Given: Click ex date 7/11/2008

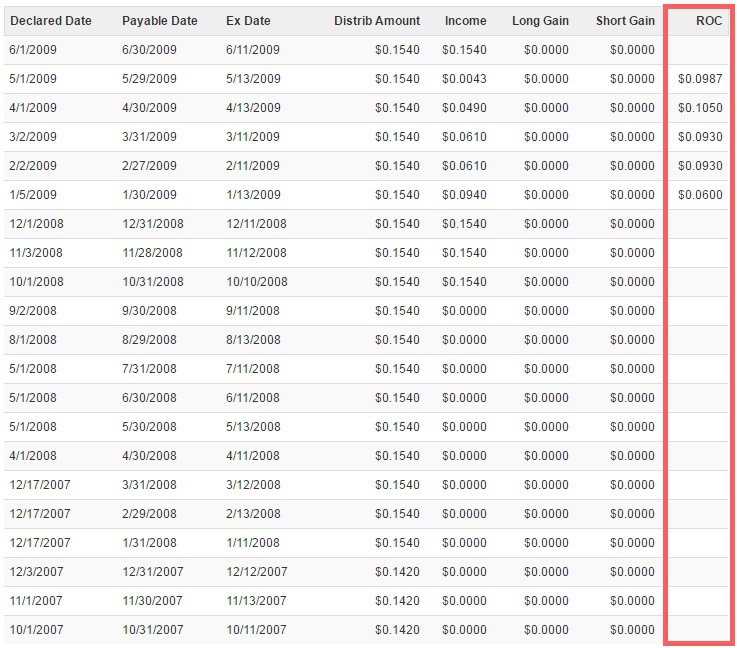Looking at the screenshot, I should click(253, 369).
